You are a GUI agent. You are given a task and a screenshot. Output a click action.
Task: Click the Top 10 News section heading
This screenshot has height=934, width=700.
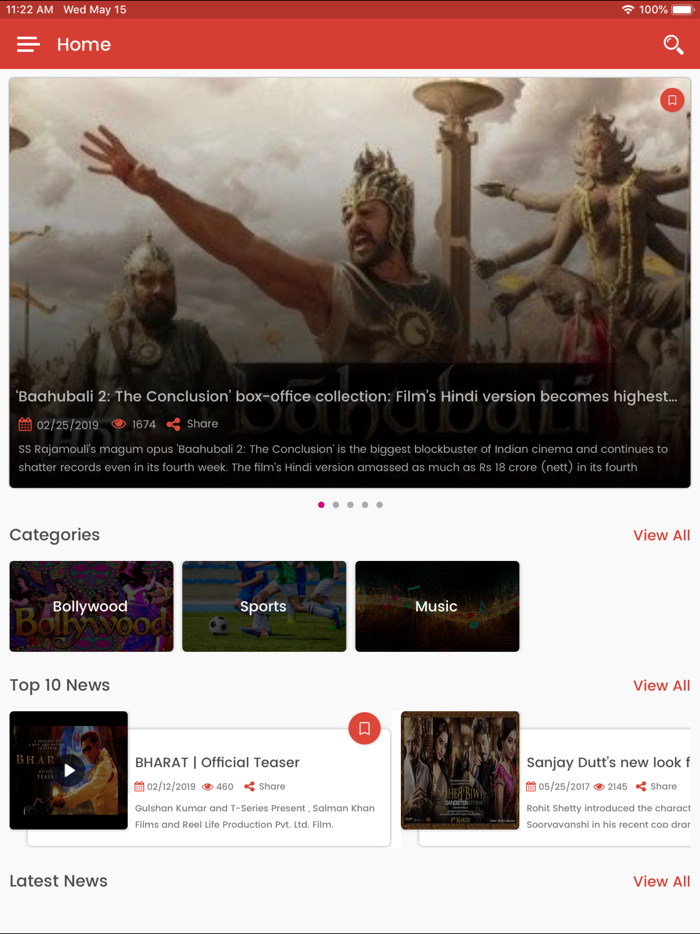(x=60, y=685)
